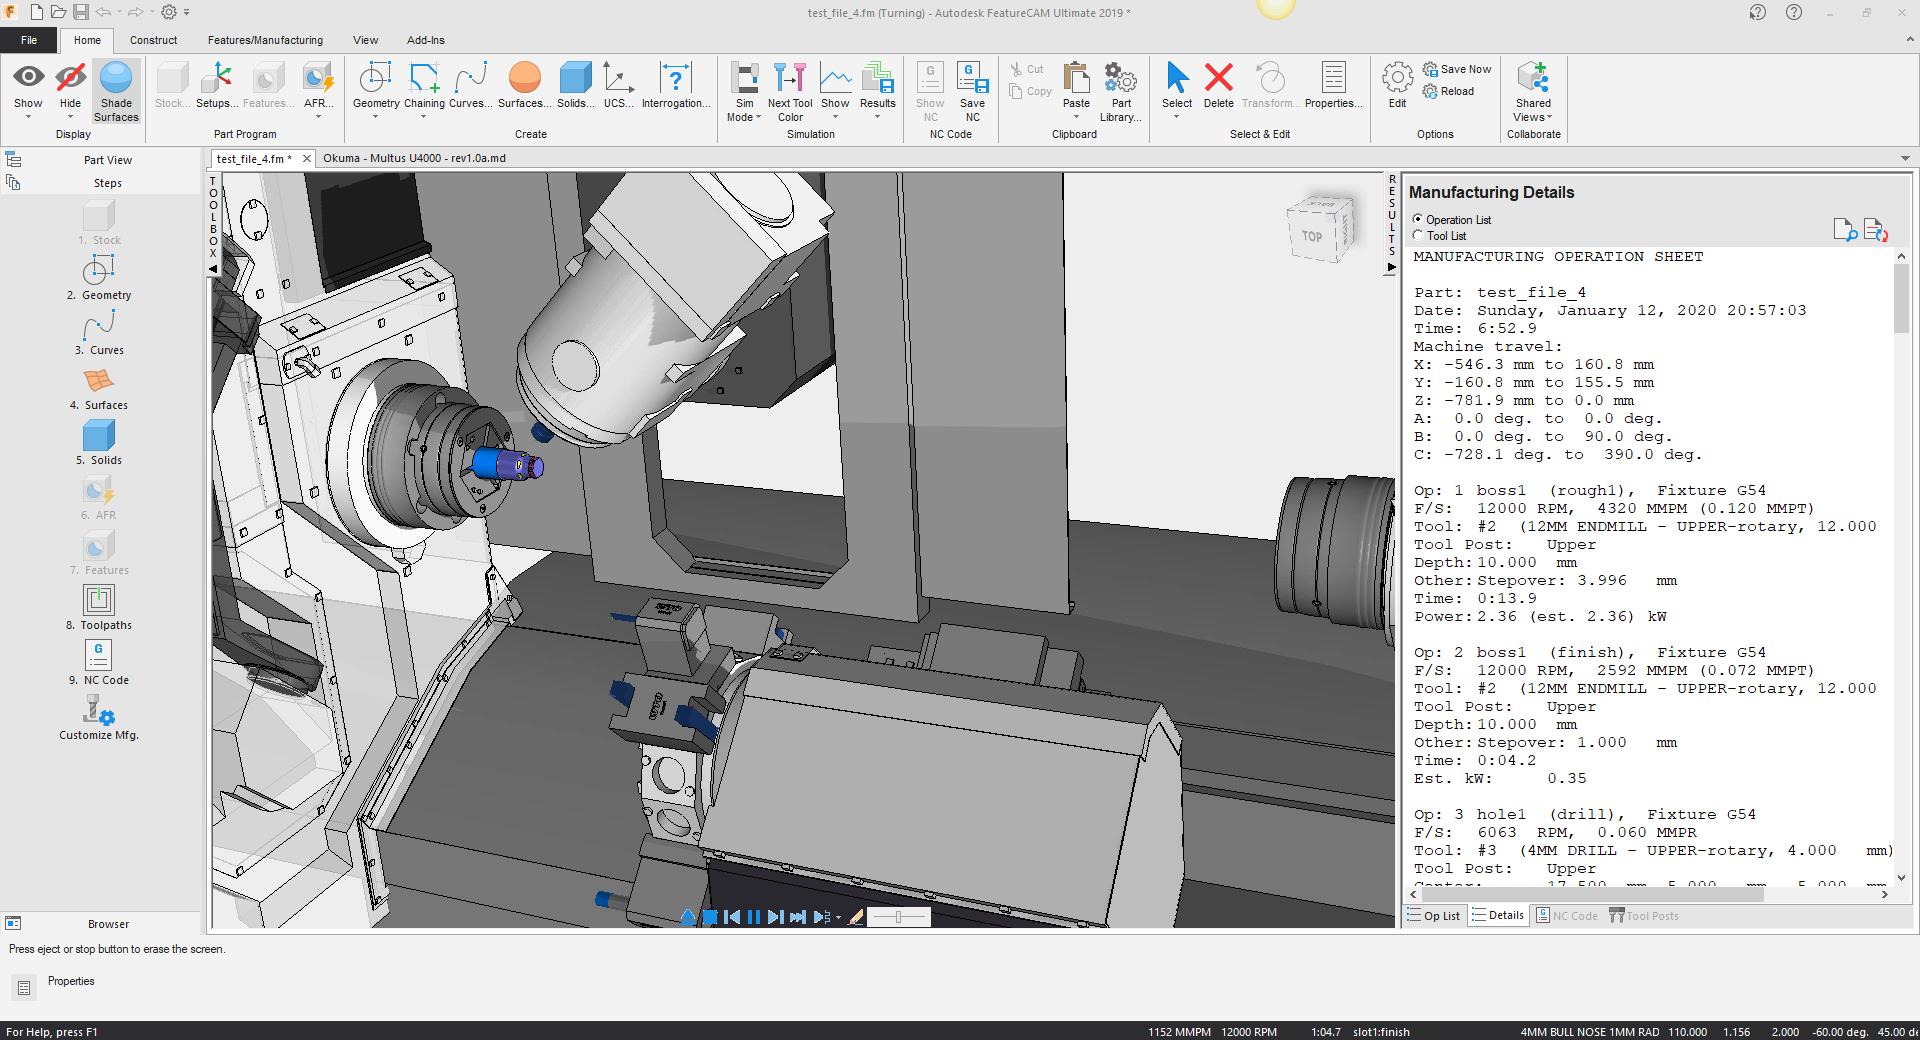Expand the Select tool dropdown arrow
This screenshot has width=1920, height=1040.
click(x=1177, y=117)
